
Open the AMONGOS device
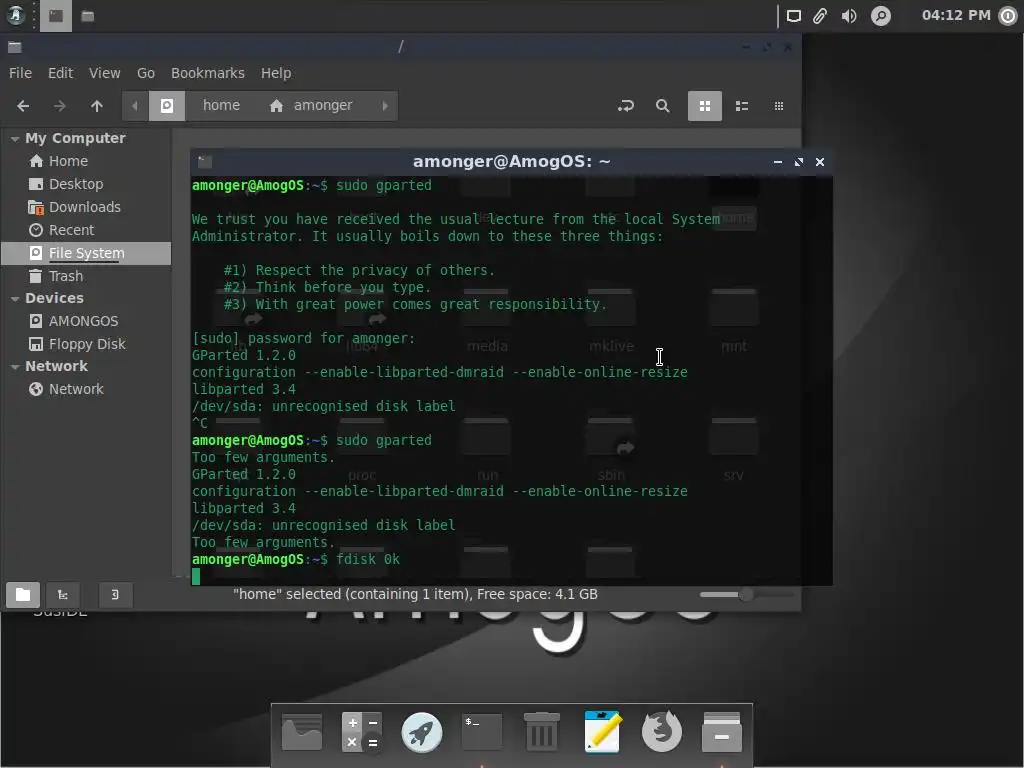click(x=86, y=321)
